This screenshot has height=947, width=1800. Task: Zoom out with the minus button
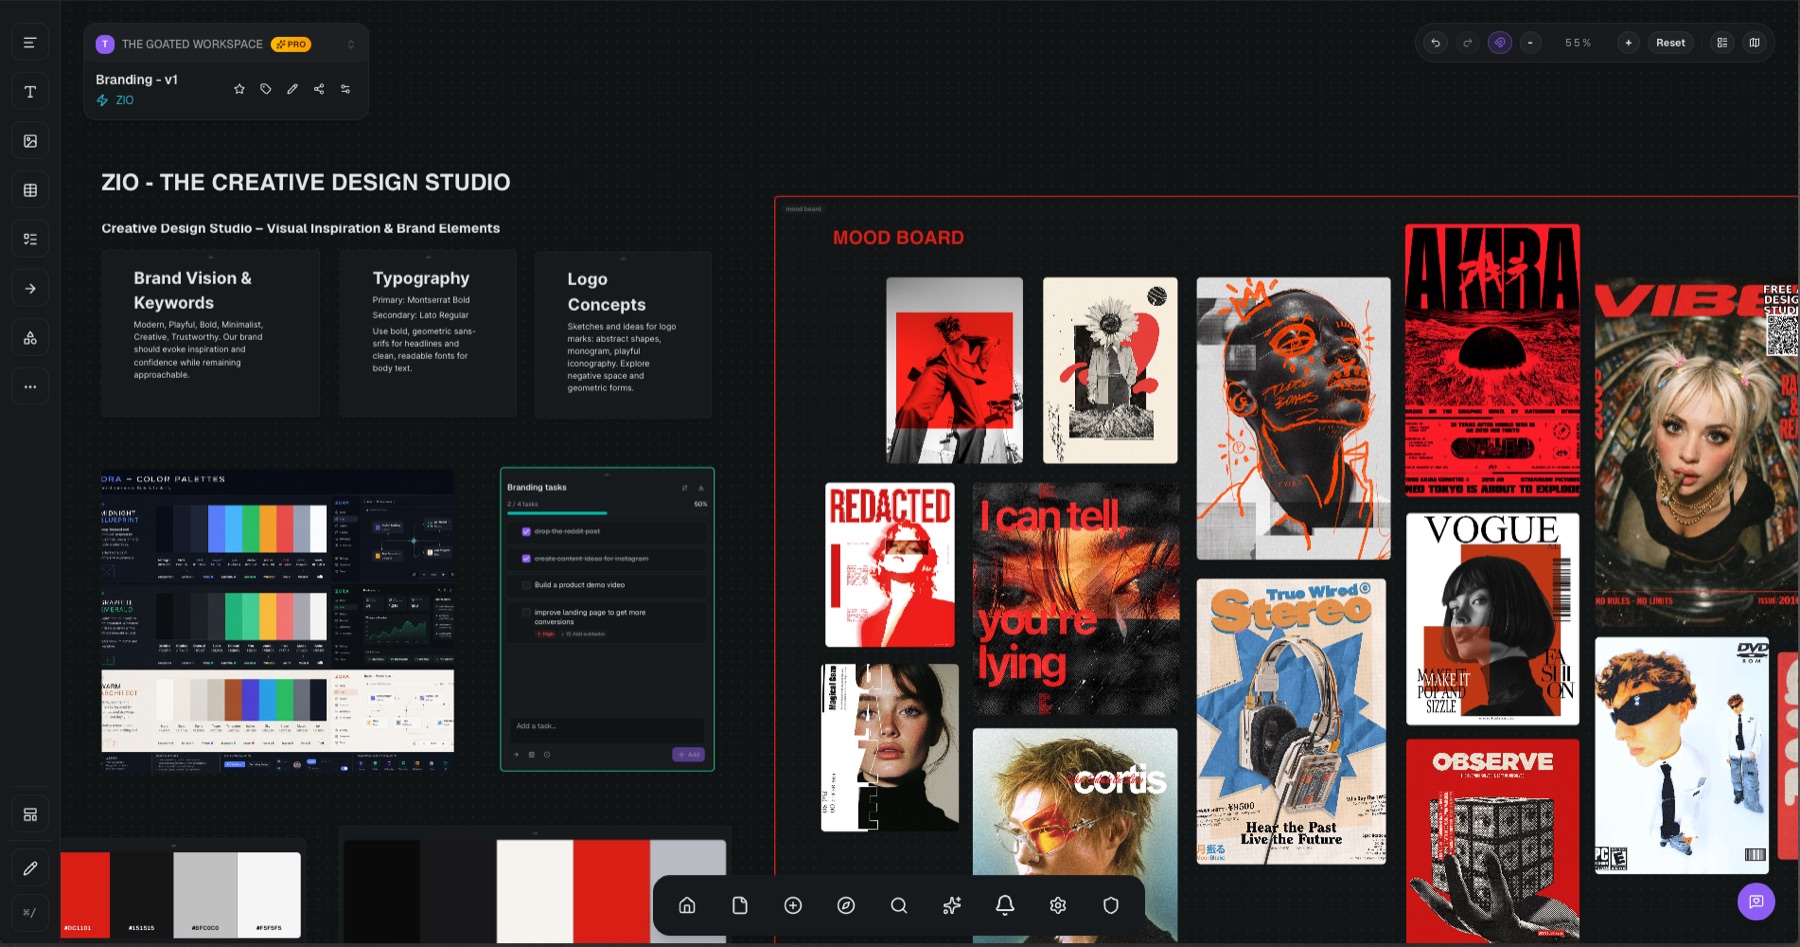click(x=1530, y=43)
